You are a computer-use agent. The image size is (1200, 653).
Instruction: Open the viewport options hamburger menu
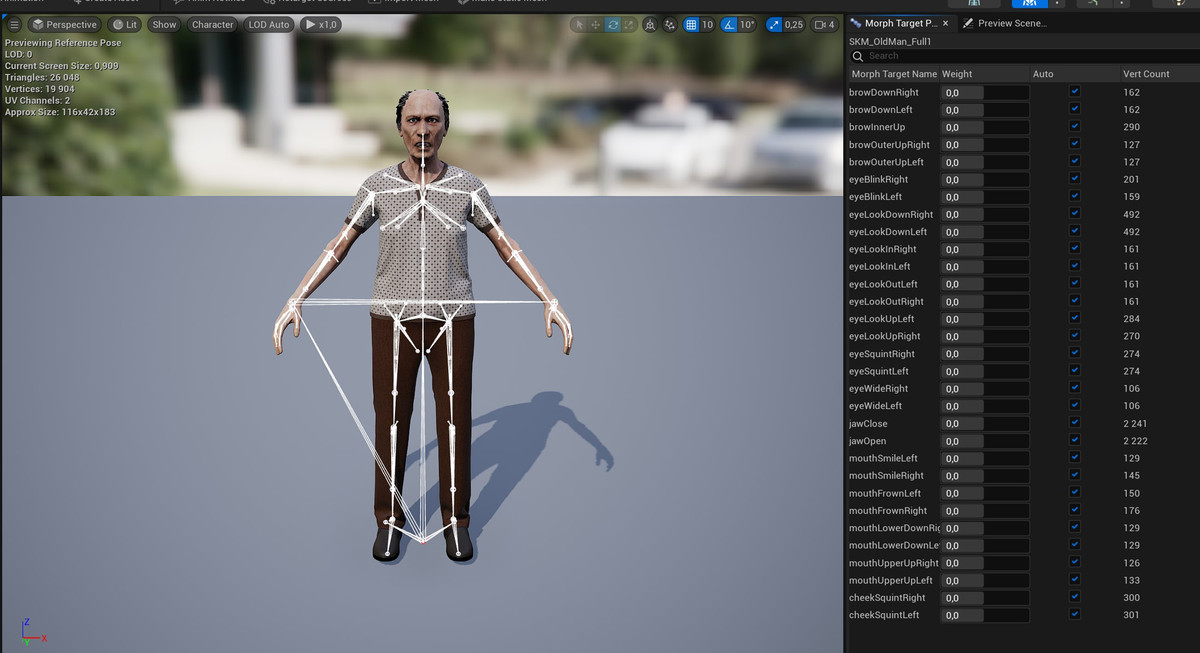pyautogui.click(x=14, y=24)
